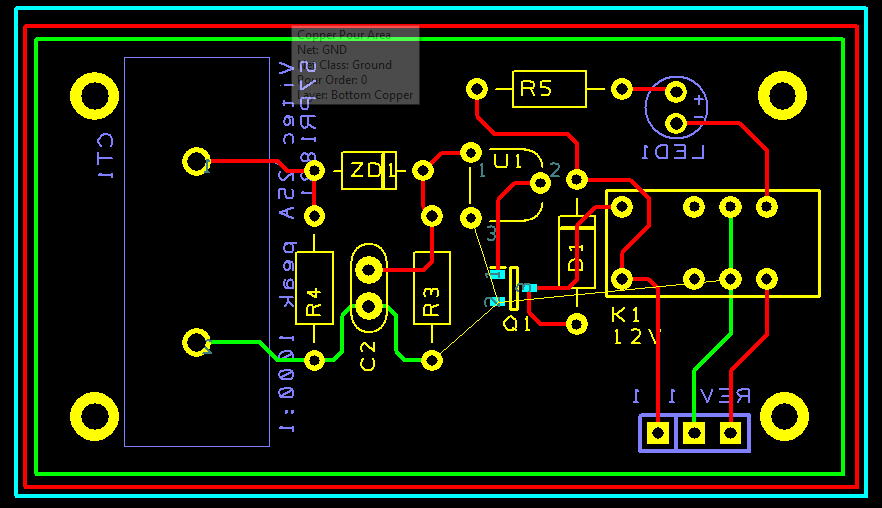Click the CT1 mirrored label

click(x=105, y=156)
